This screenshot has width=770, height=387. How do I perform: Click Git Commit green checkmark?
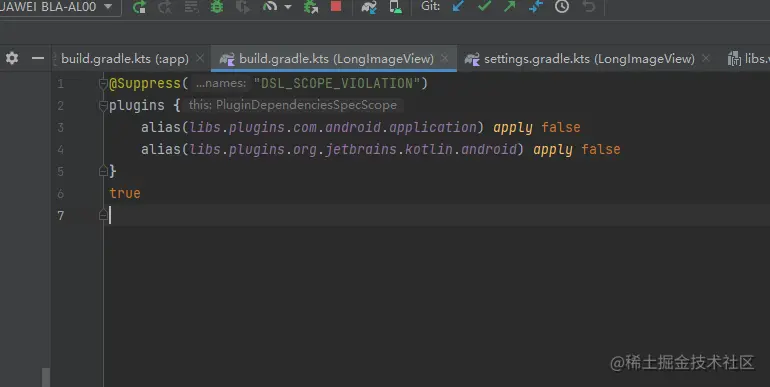(484, 6)
